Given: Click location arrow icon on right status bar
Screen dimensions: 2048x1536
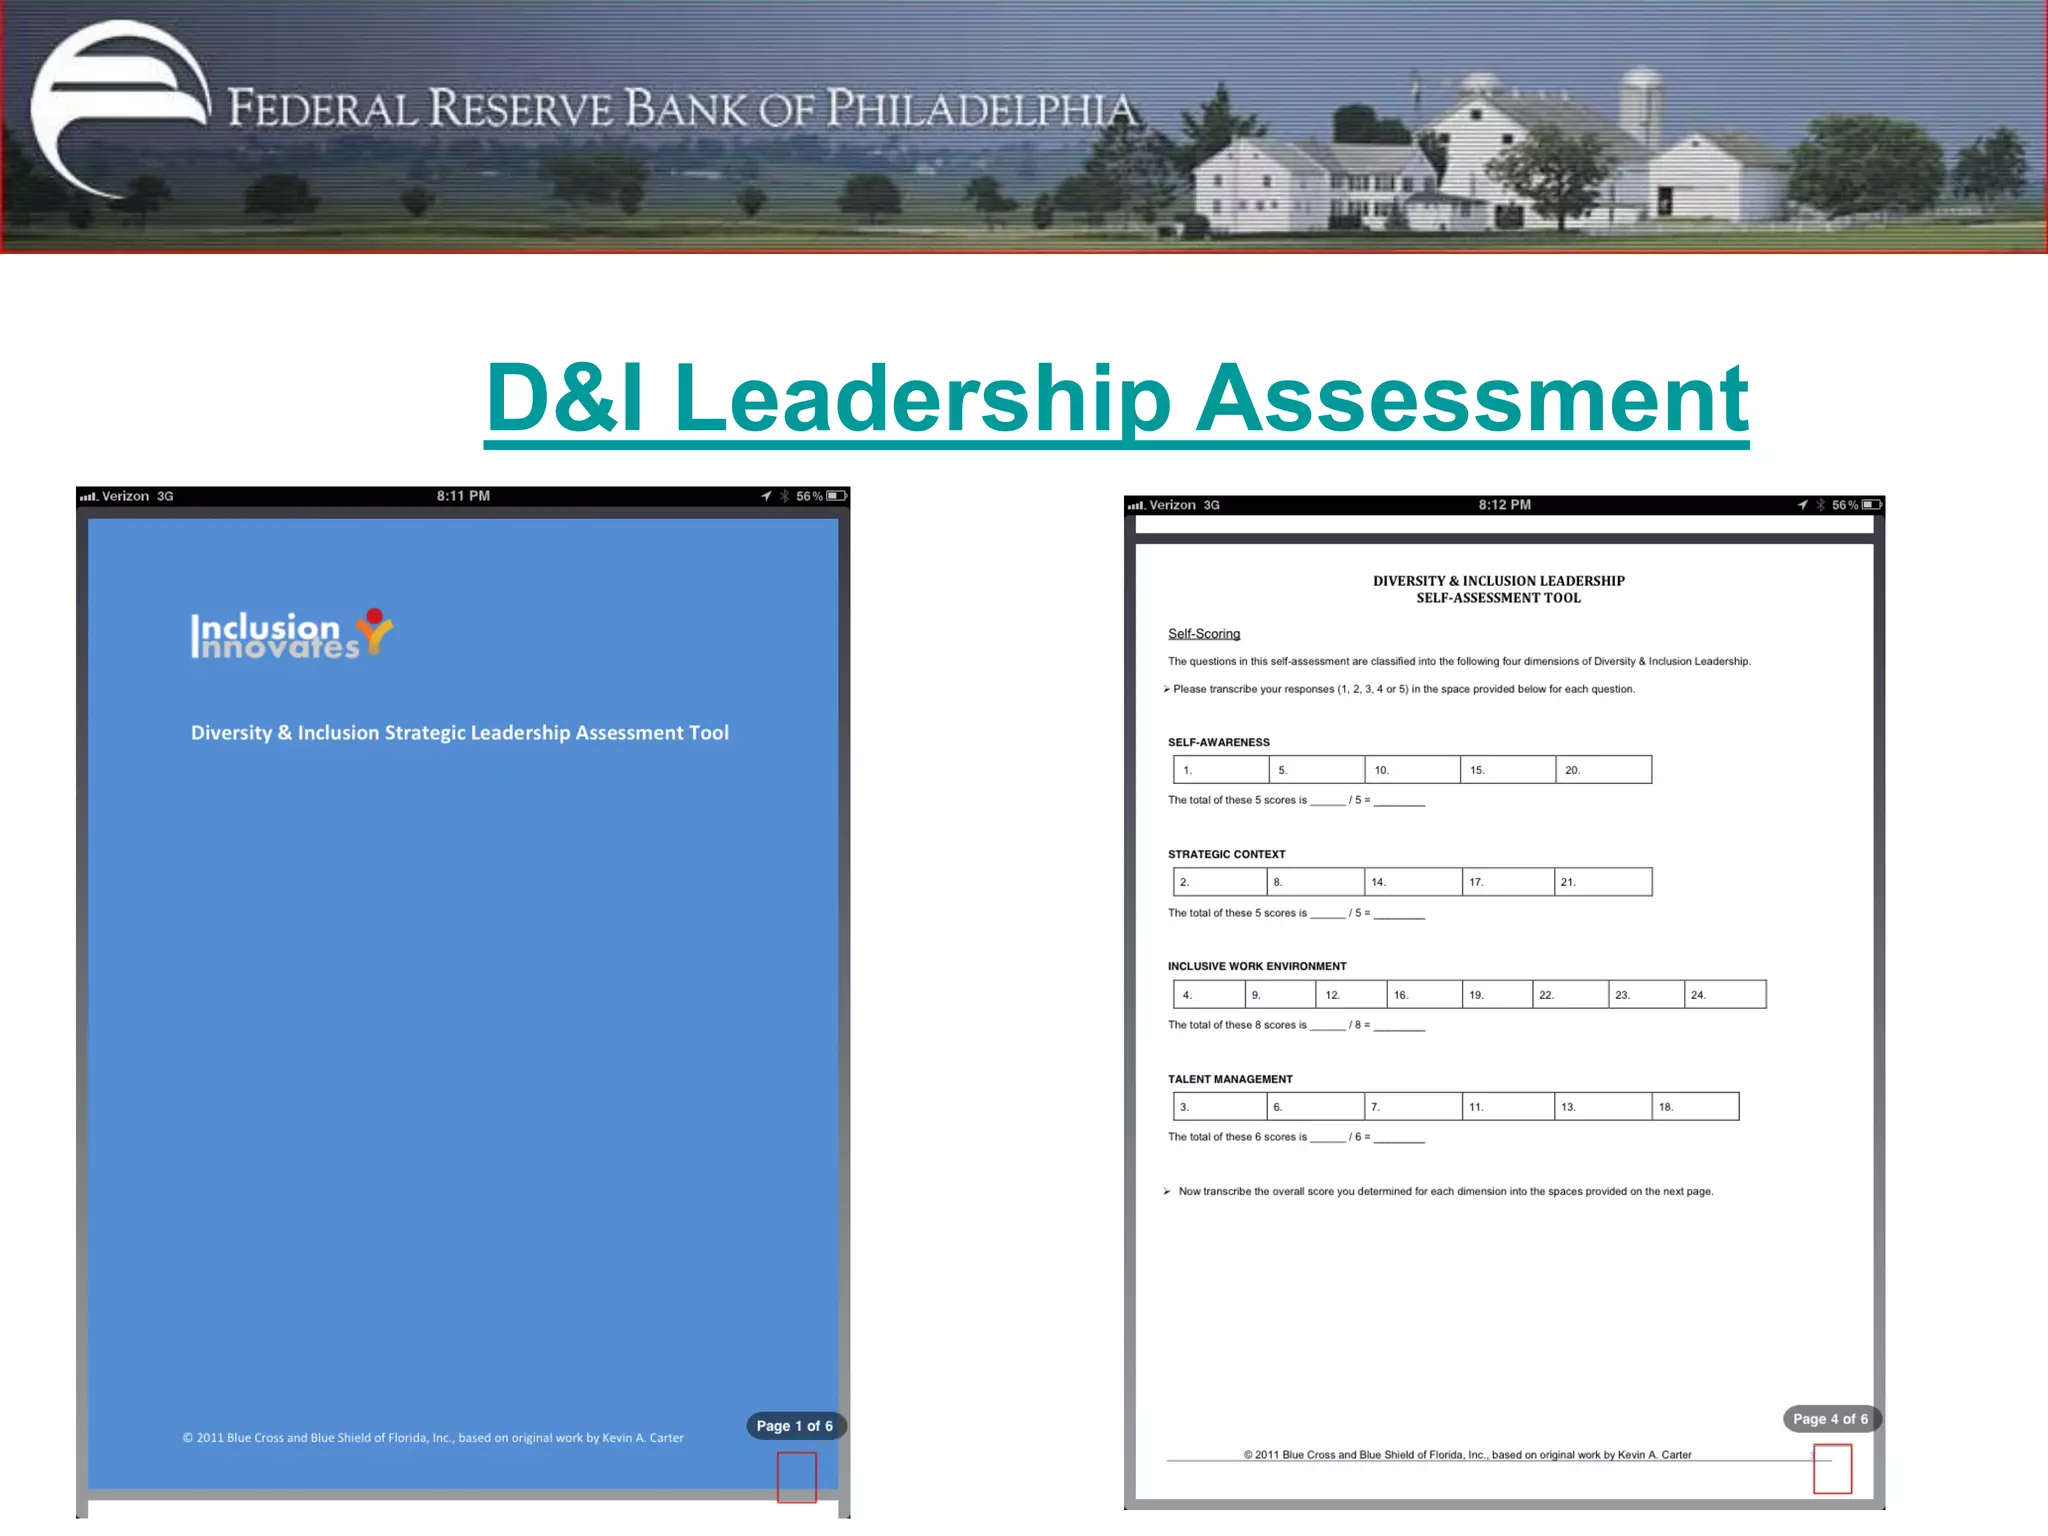Looking at the screenshot, I should pyautogui.click(x=1803, y=505).
